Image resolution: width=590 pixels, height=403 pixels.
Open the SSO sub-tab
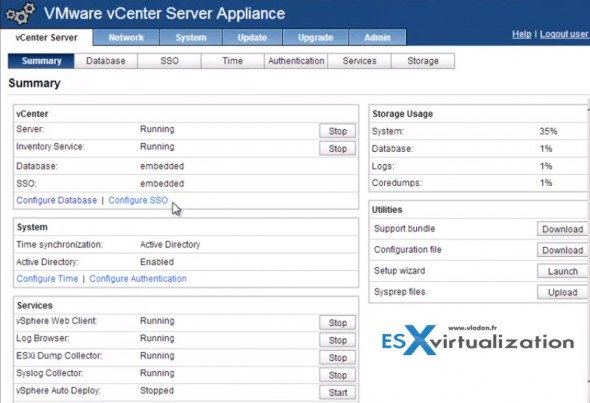coord(169,61)
